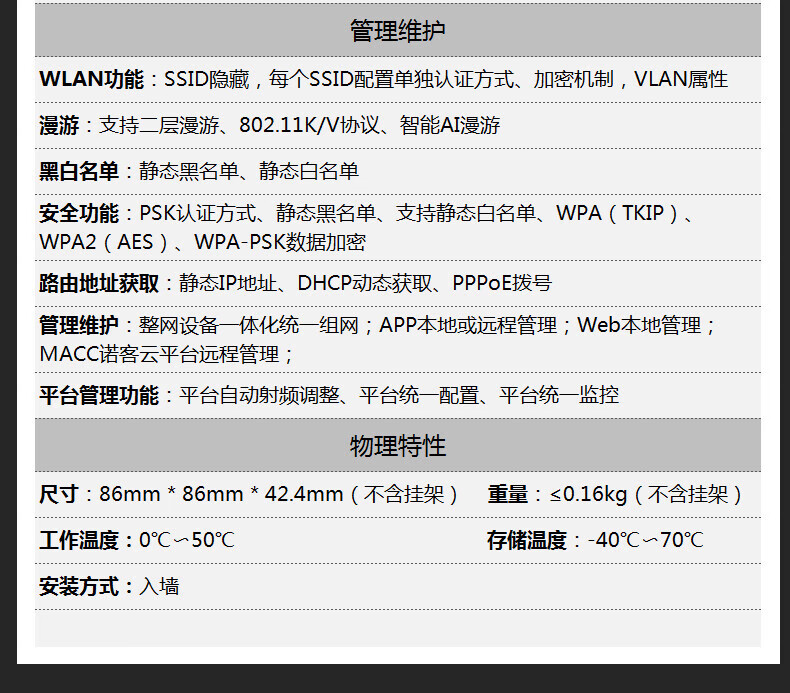Screen dimensions: 790x693
Task: Select the 平台管理功能 row label
Action: click(x=99, y=396)
